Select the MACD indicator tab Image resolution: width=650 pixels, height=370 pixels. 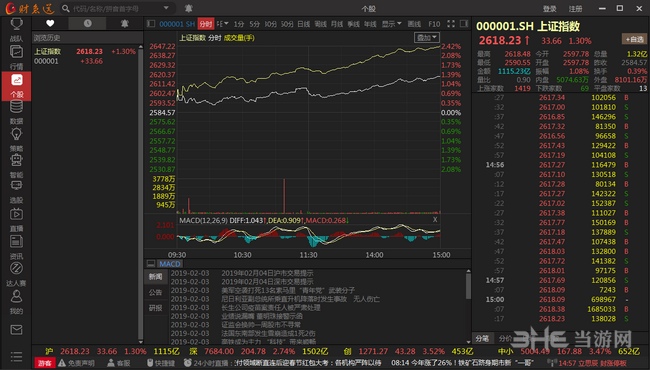pyautogui.click(x=170, y=264)
